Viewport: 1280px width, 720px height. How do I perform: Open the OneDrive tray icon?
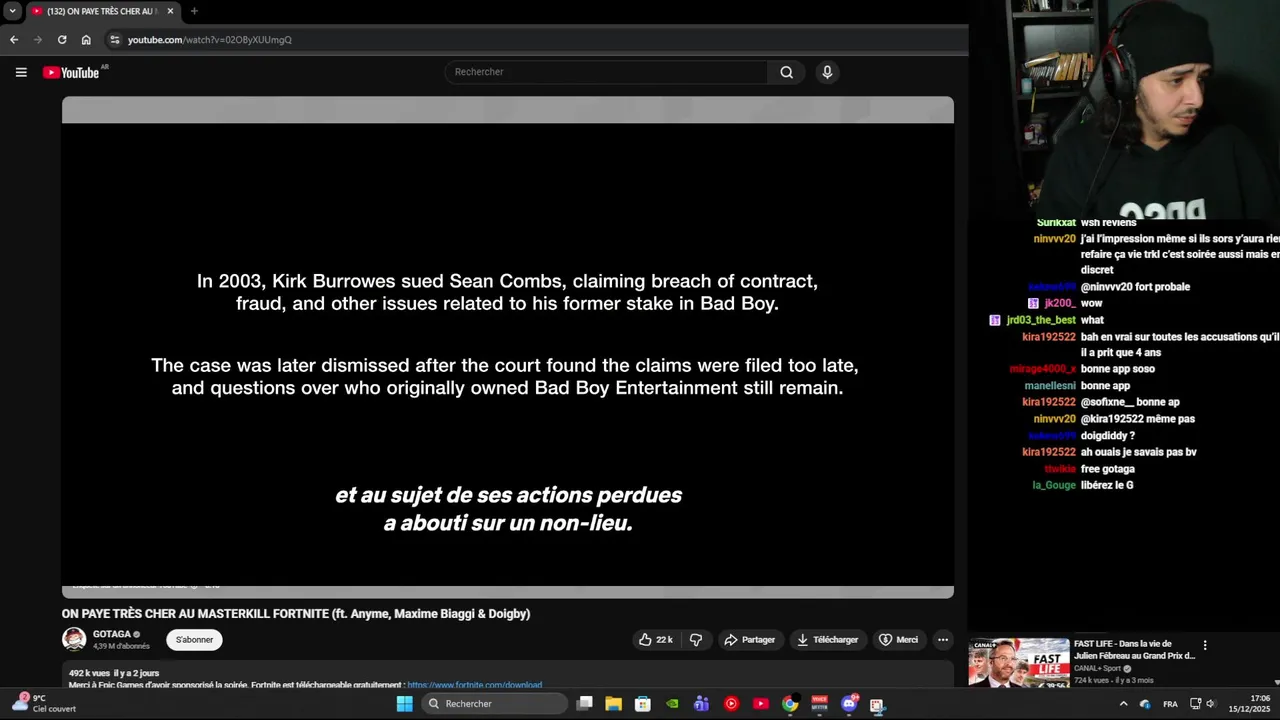(x=1145, y=704)
